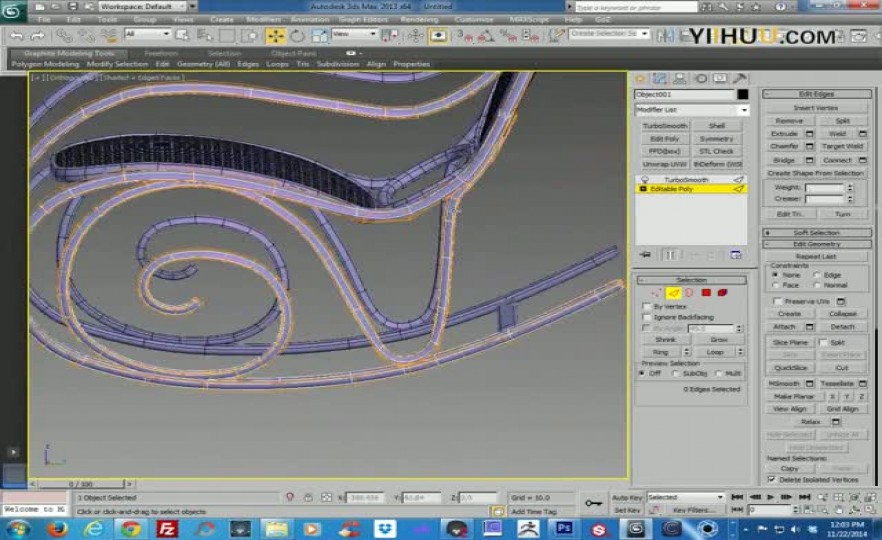Enable By Vertex checkbox
Image resolution: width=882 pixels, height=540 pixels.
click(647, 307)
